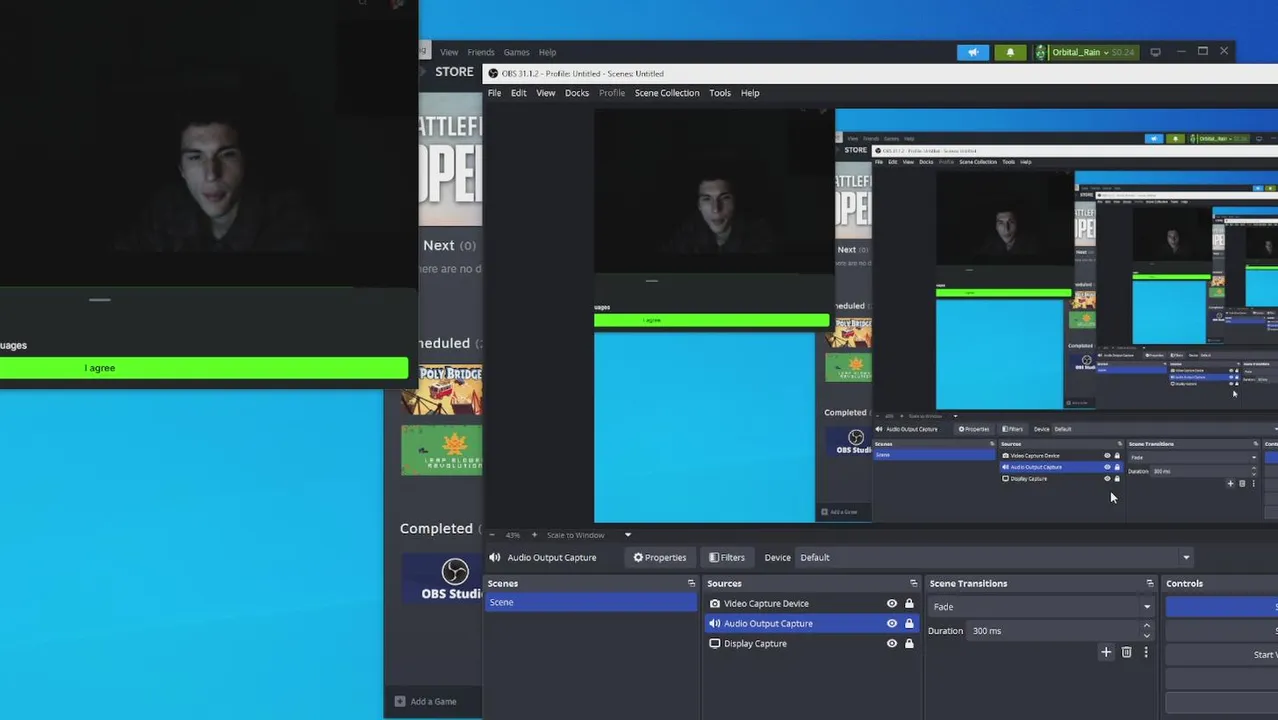
Task: Open Filters for Audio Output Capture
Action: tap(727, 558)
